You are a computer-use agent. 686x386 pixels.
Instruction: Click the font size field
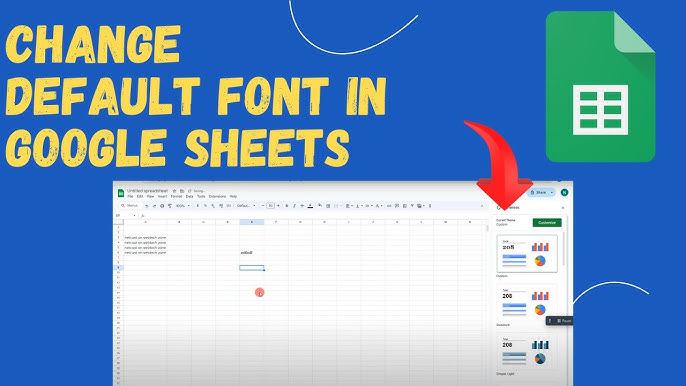270,206
